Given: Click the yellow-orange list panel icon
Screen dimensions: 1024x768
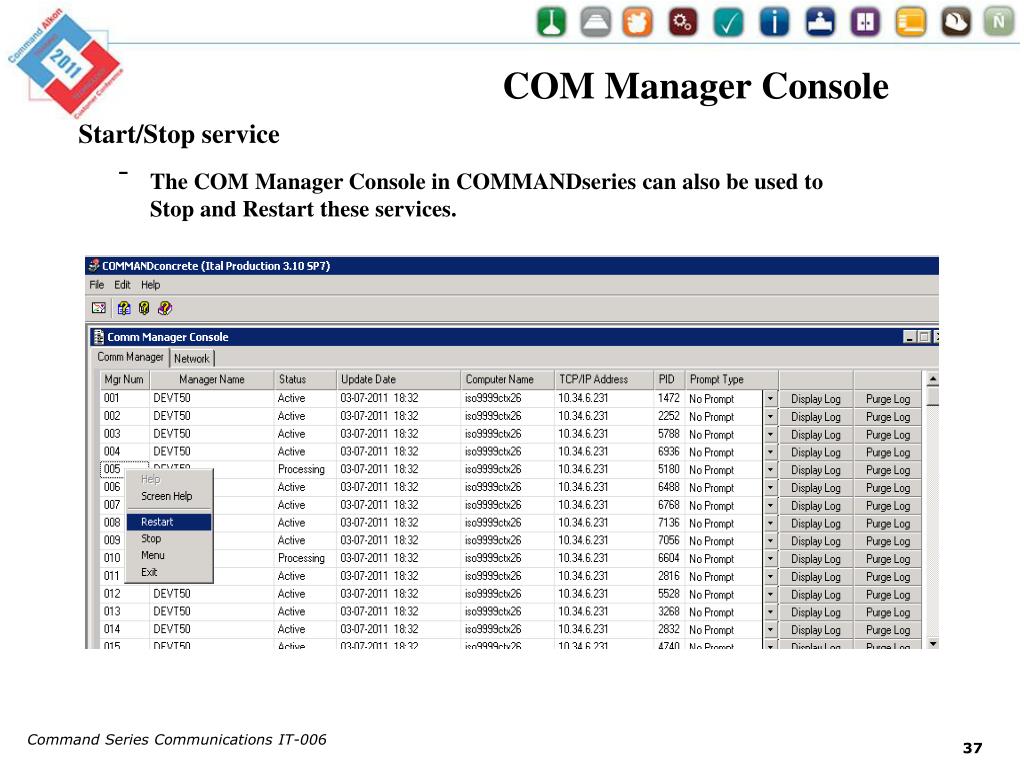Looking at the screenshot, I should pos(910,22).
